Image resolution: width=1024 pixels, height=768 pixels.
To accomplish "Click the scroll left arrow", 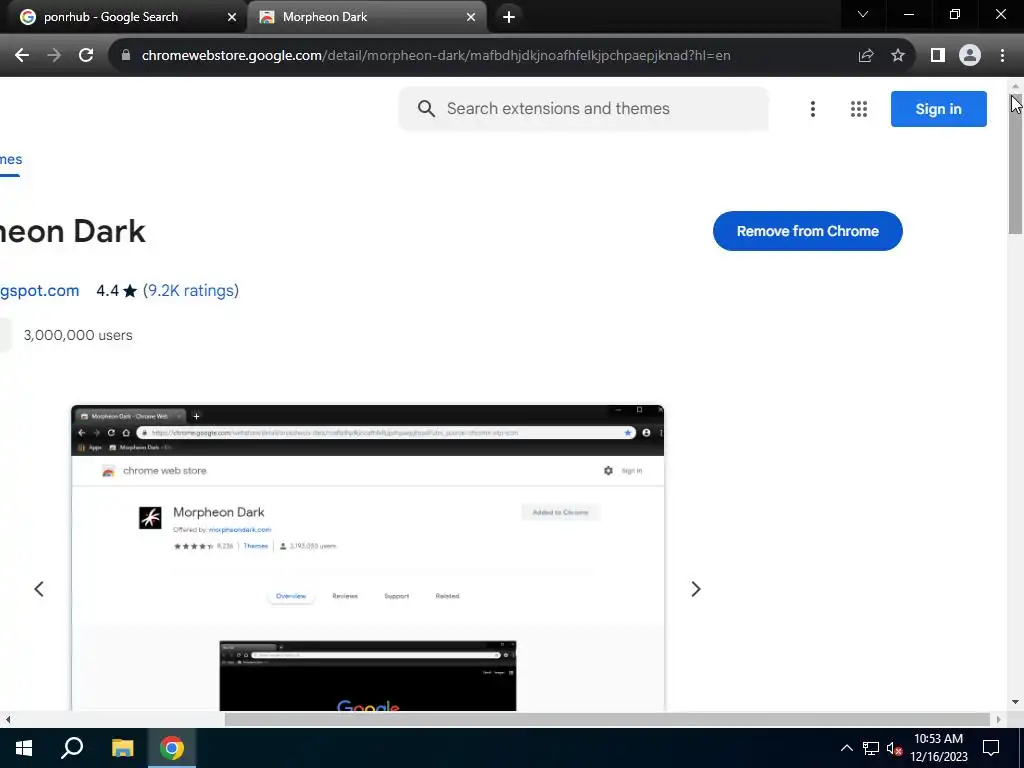I will tap(8, 720).
